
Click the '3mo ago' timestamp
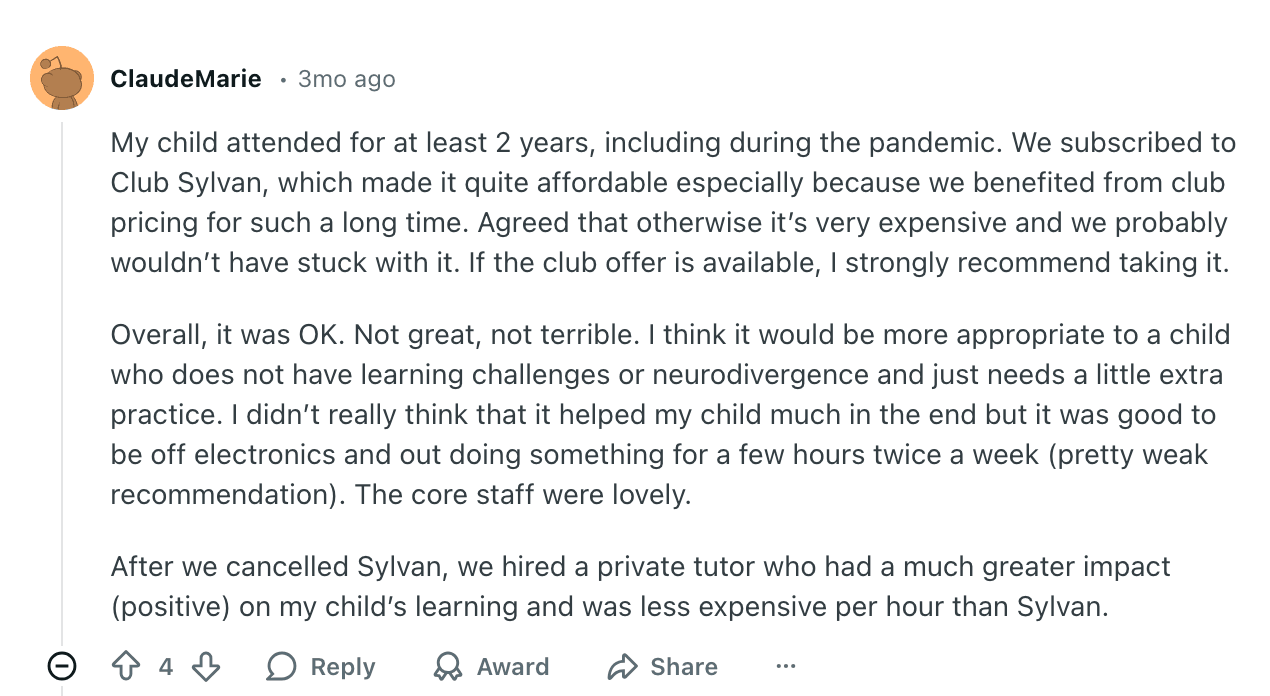pyautogui.click(x=346, y=78)
